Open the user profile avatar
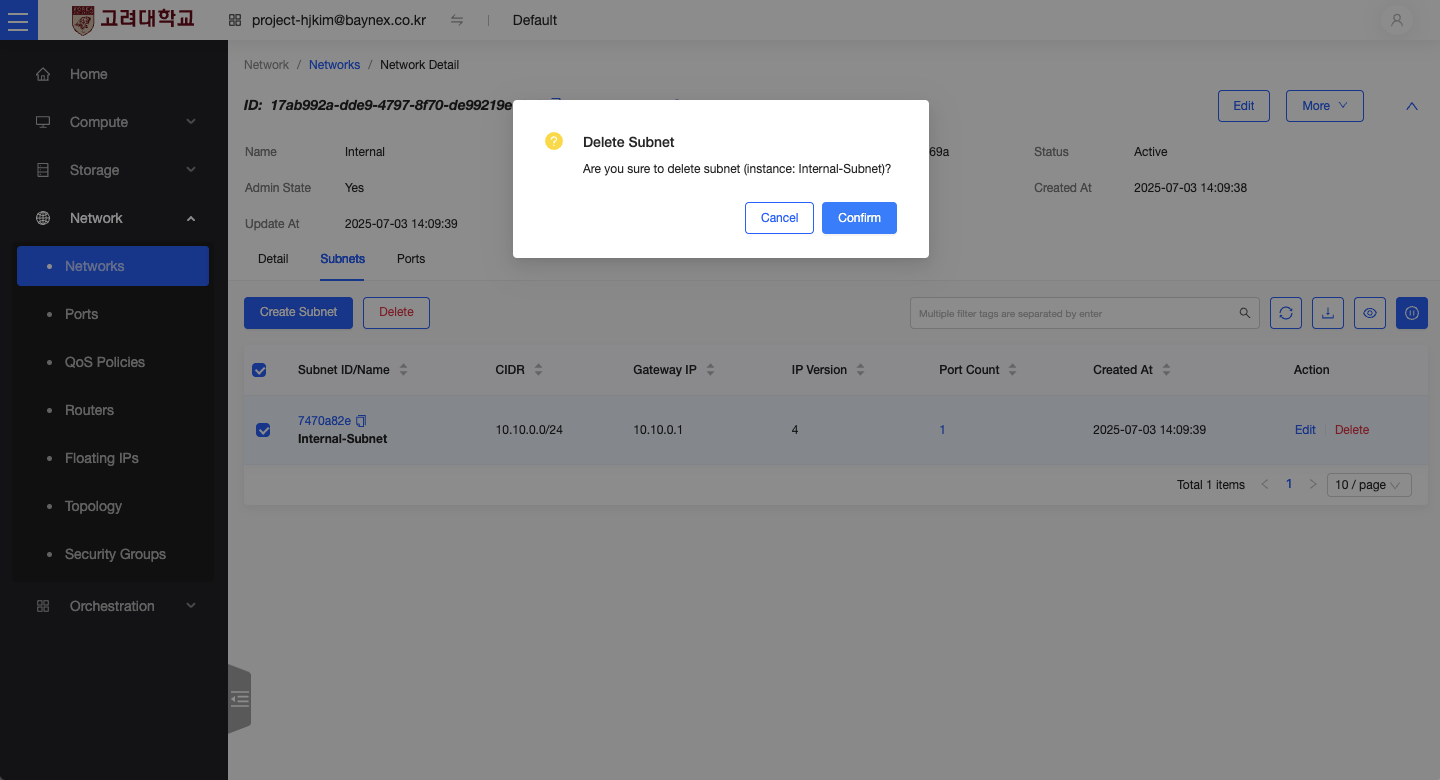The height and width of the screenshot is (780, 1440). (1397, 20)
